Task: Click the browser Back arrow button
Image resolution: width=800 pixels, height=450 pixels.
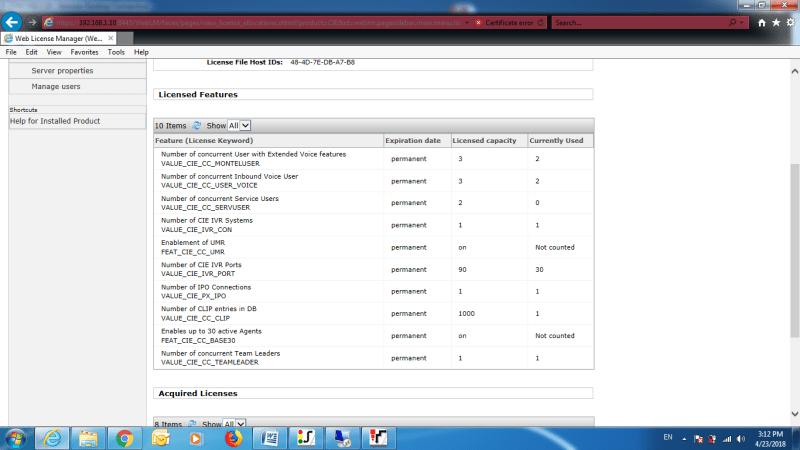Action: point(12,22)
